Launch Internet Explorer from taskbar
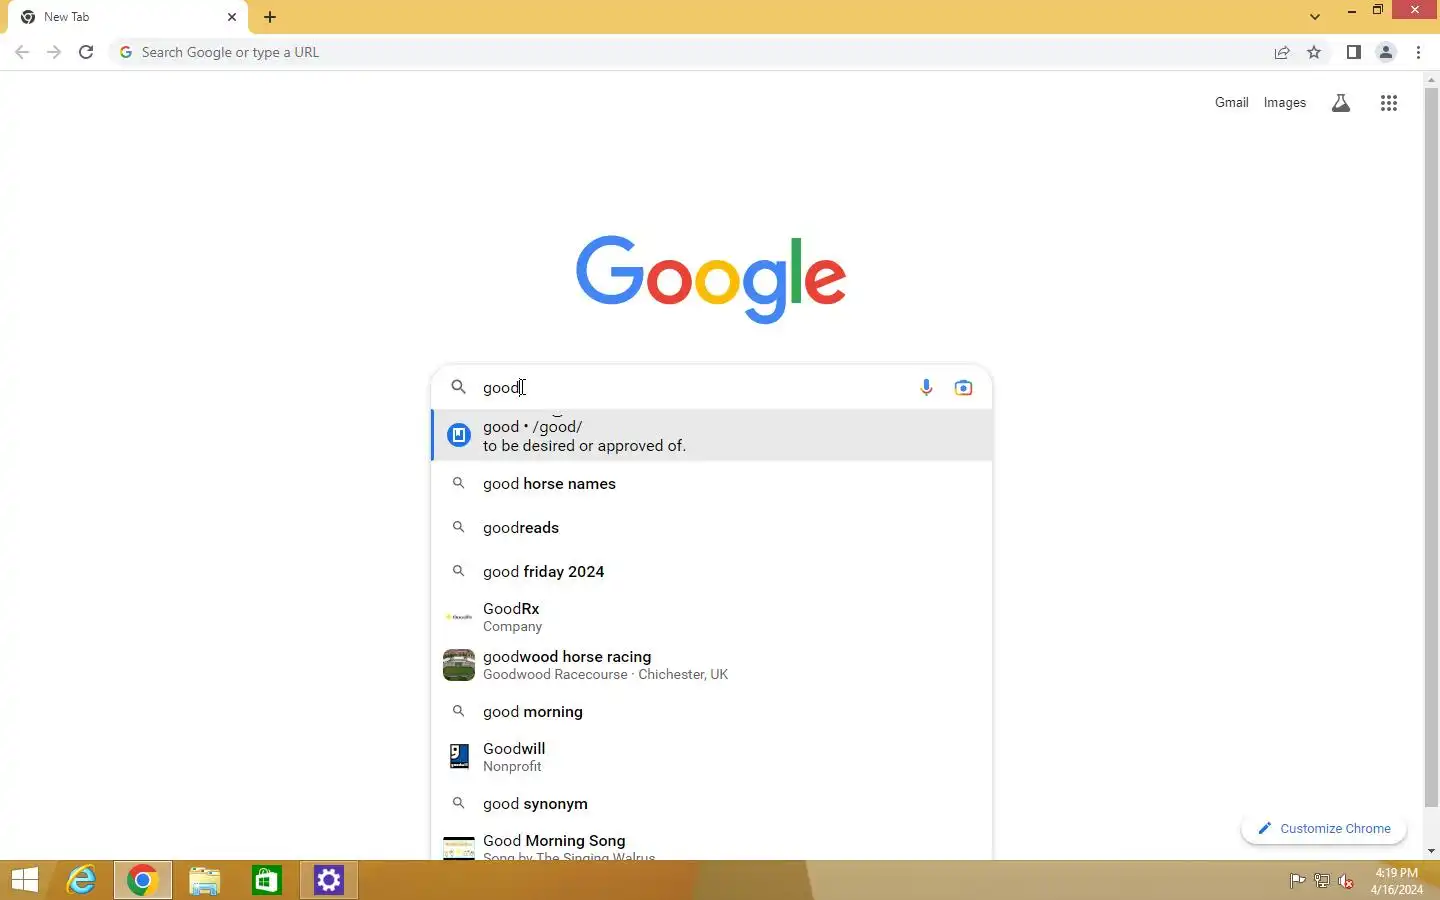The image size is (1440, 900). [81, 880]
